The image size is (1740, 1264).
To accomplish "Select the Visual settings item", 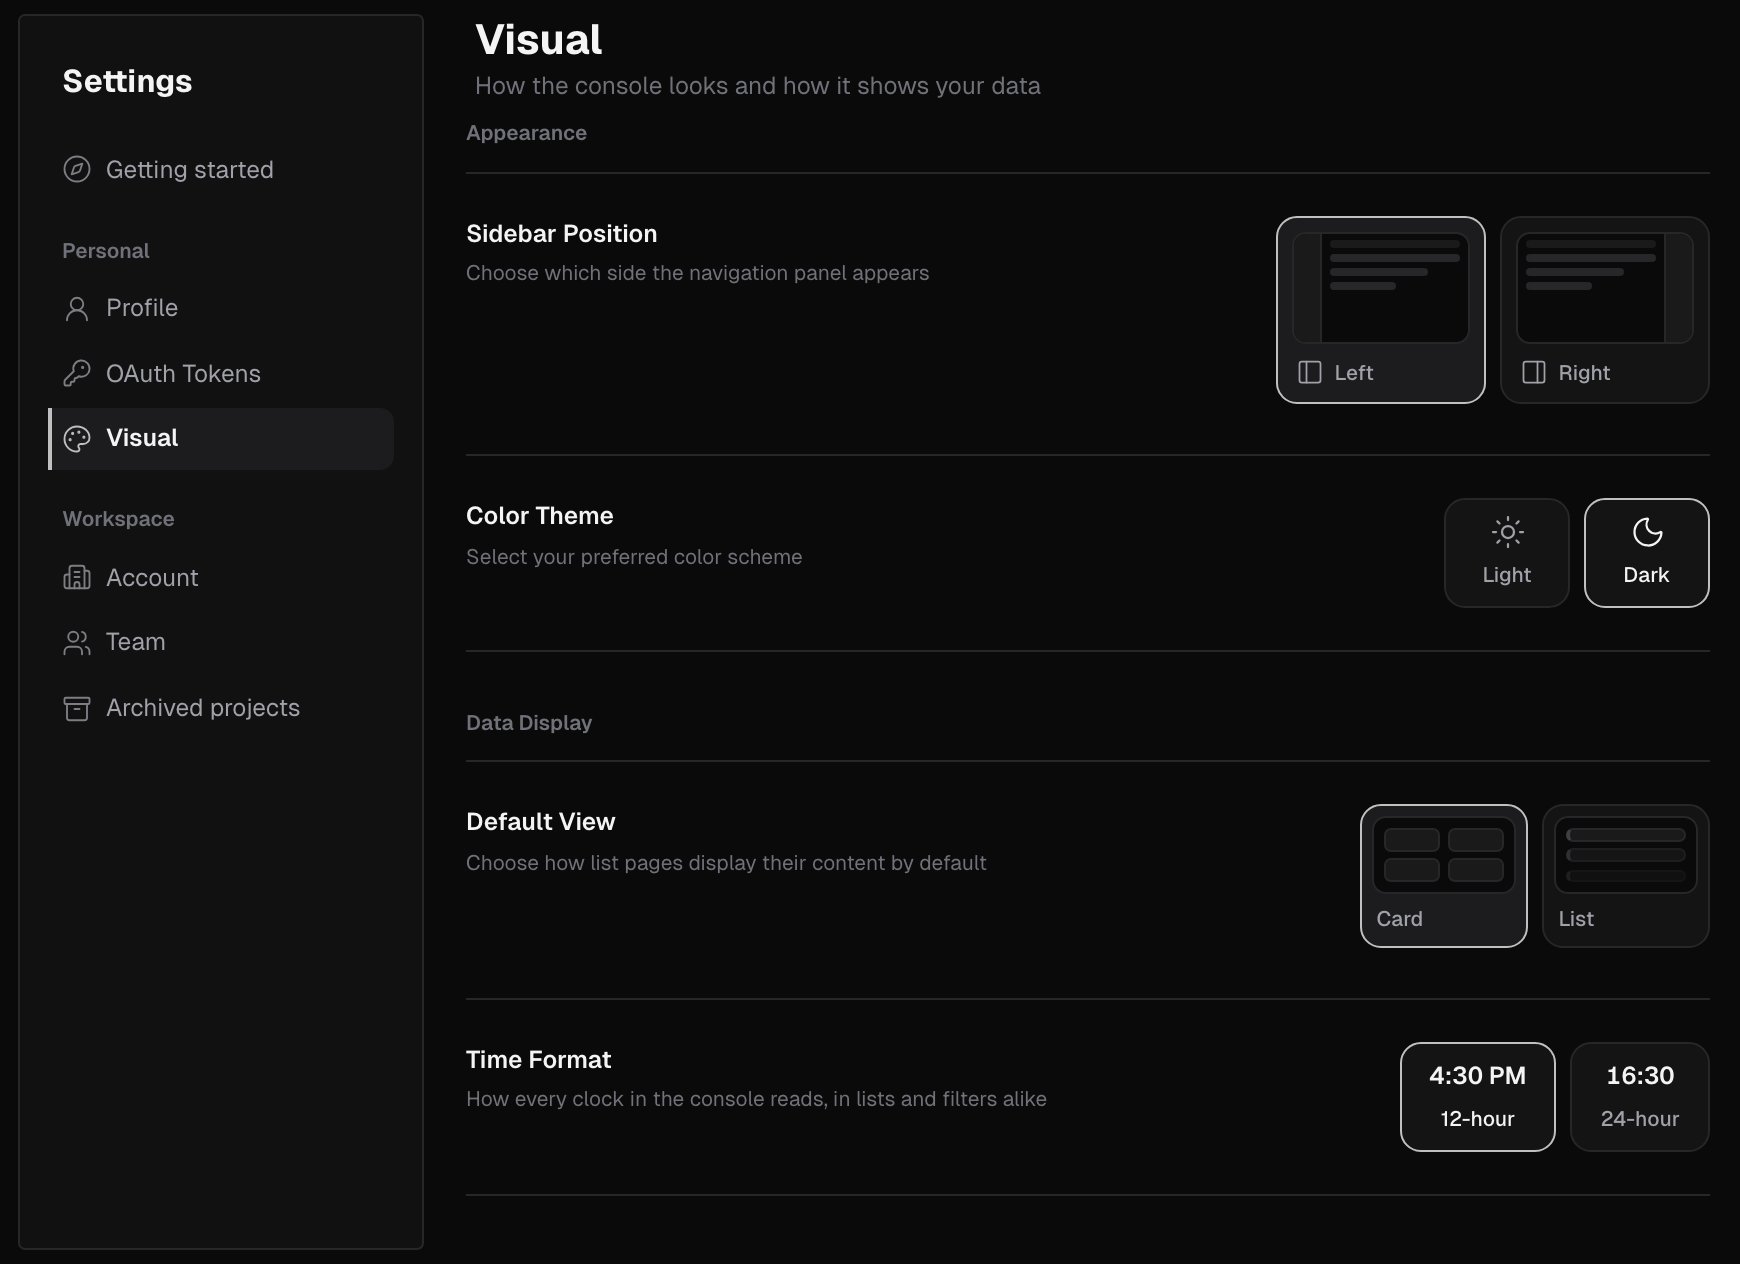I will point(221,438).
